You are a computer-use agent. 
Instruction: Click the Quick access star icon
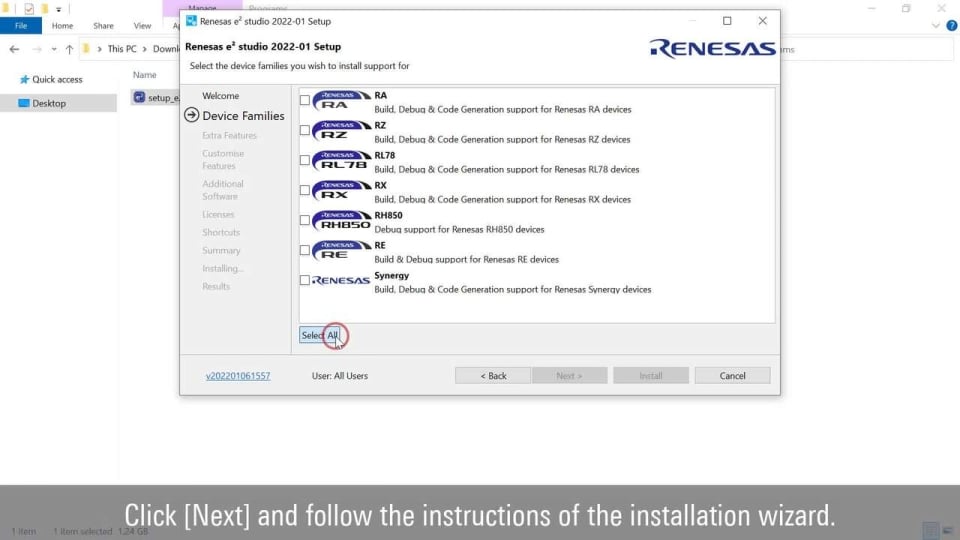coord(24,80)
